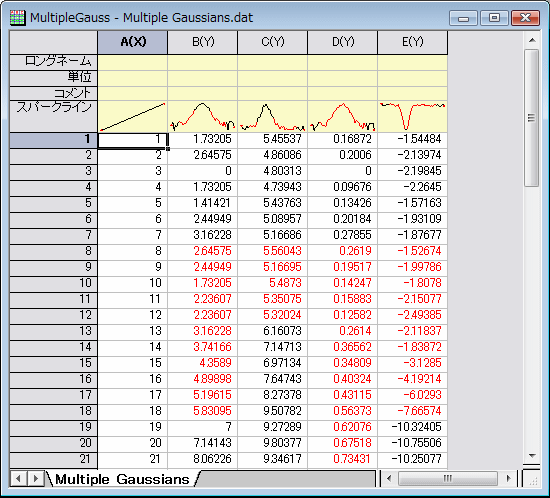The image size is (550, 498).
Task: Click the コメント row label
Action: coord(53,93)
